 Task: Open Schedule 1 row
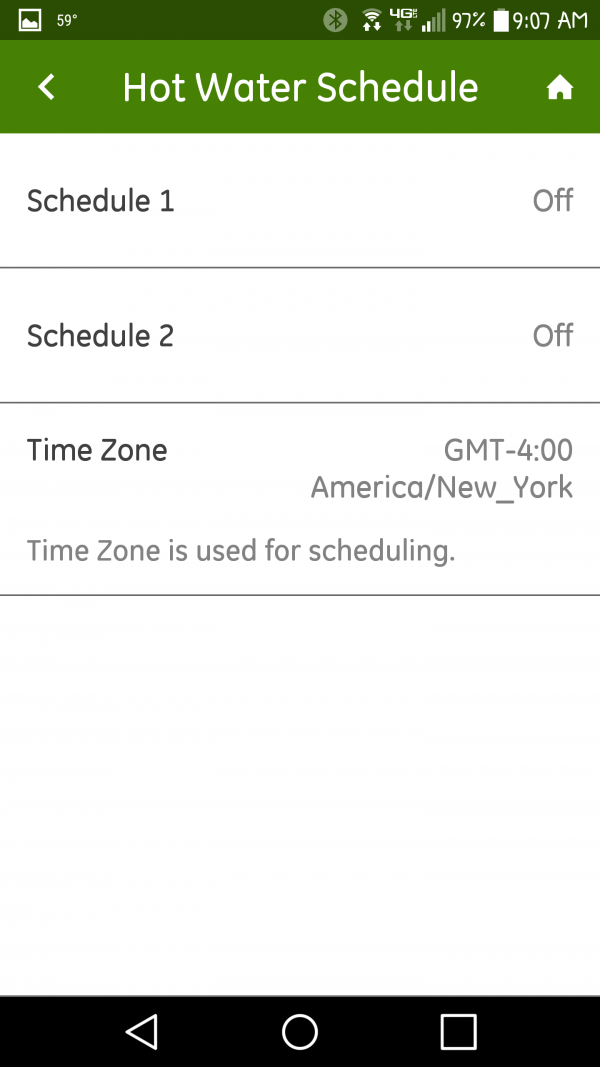coord(300,201)
